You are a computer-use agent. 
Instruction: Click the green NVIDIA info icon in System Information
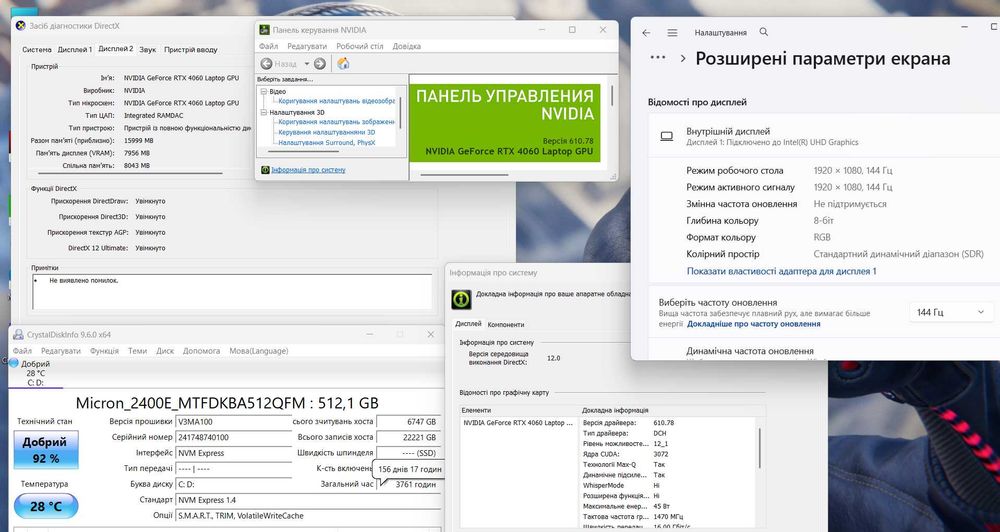pyautogui.click(x=461, y=299)
